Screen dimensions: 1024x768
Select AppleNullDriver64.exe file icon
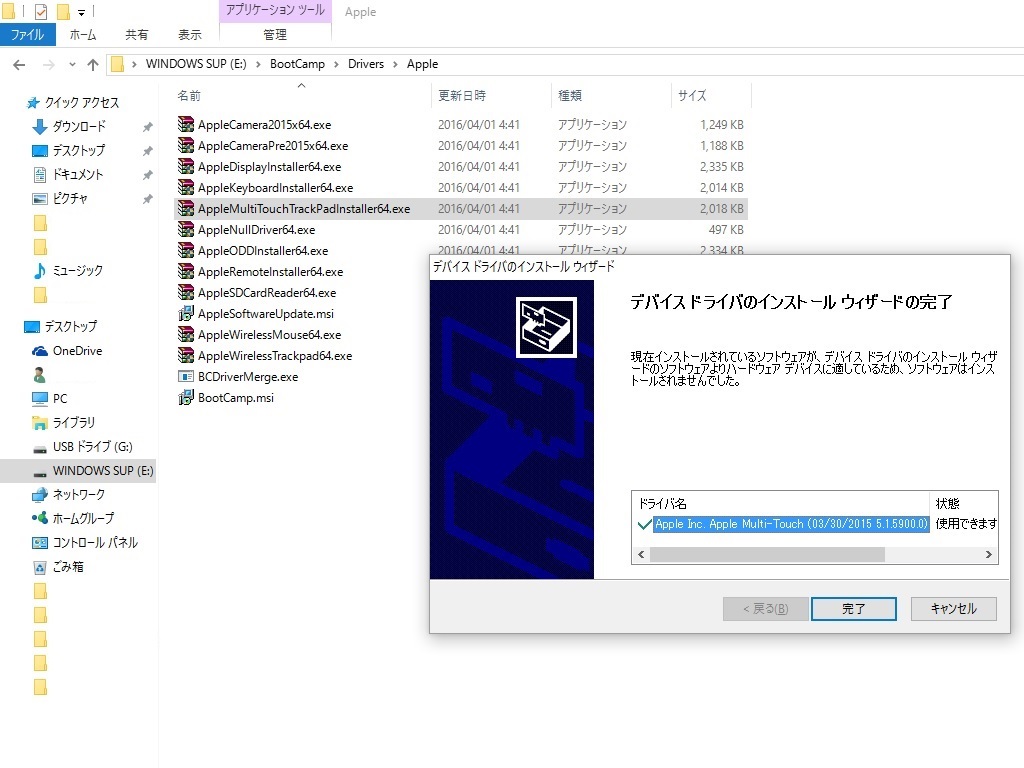[186, 229]
